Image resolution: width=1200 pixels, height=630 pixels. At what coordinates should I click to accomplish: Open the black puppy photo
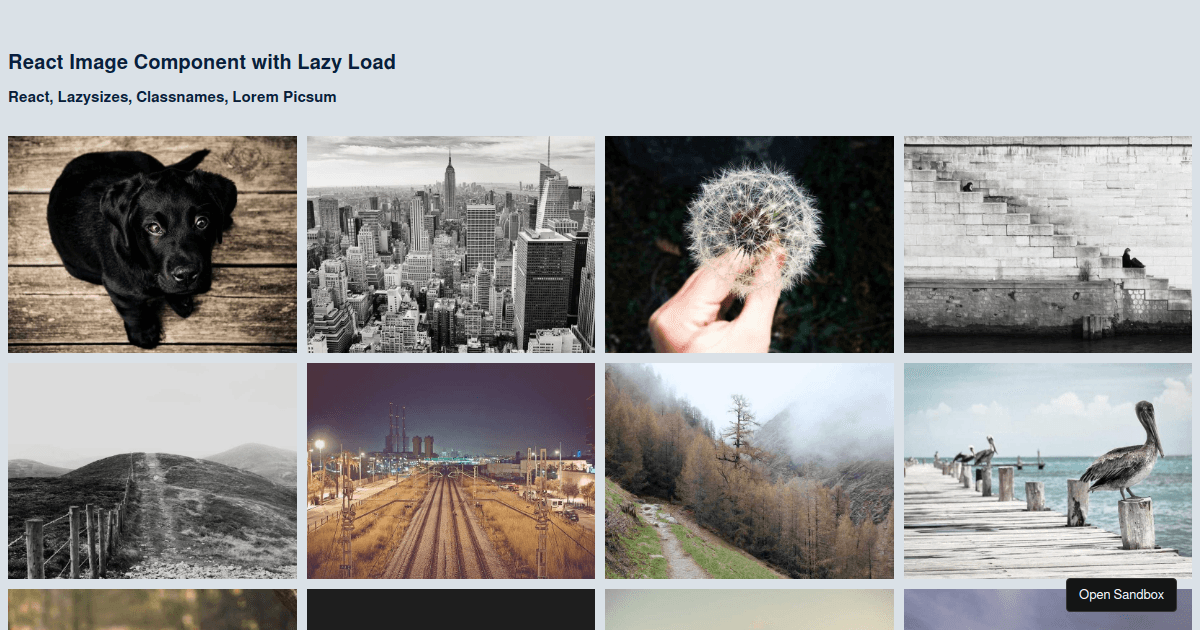[152, 244]
